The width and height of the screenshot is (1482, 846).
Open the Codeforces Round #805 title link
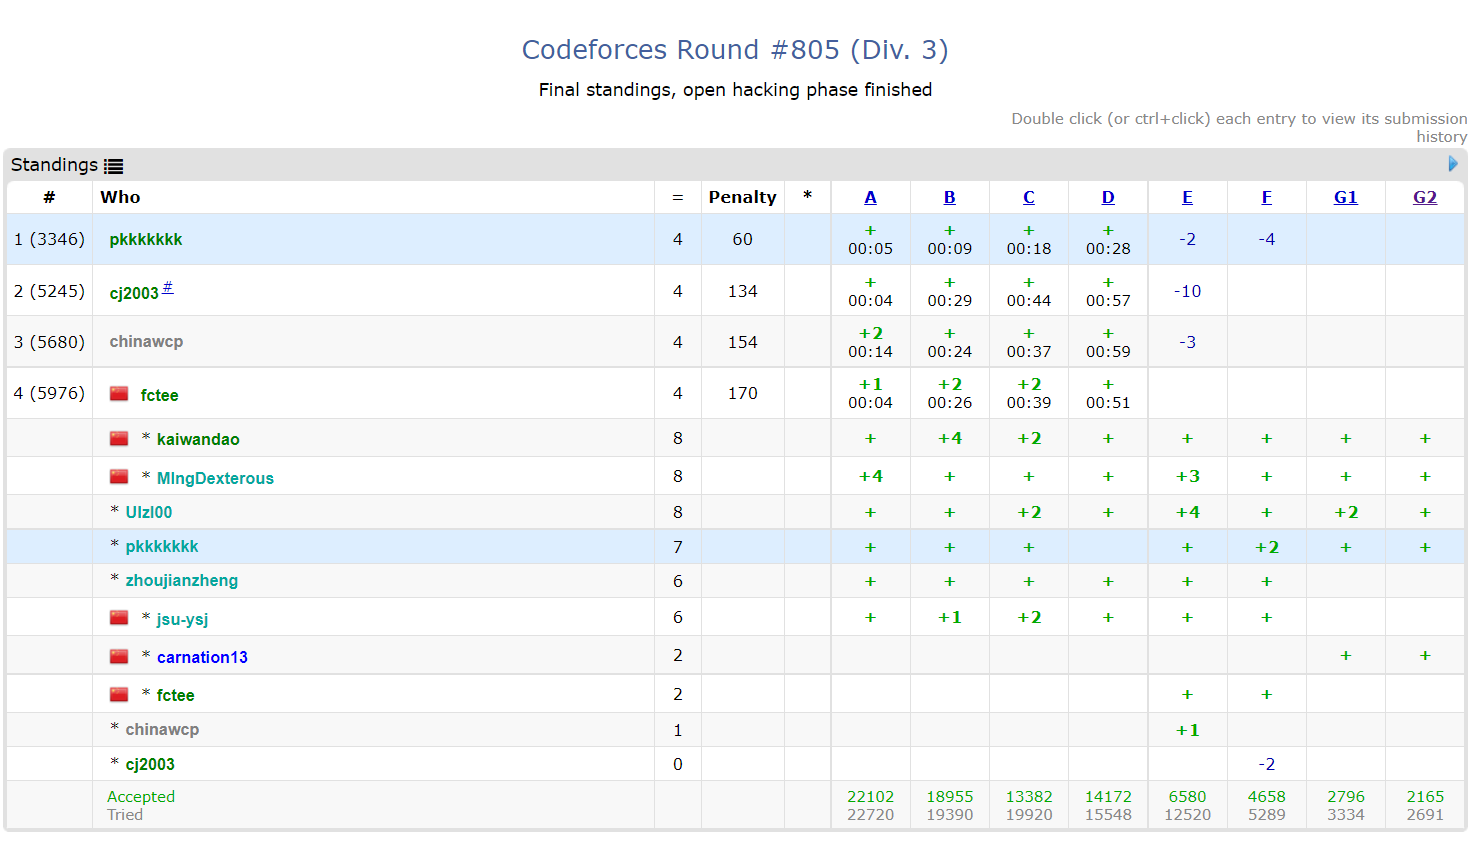coord(735,50)
